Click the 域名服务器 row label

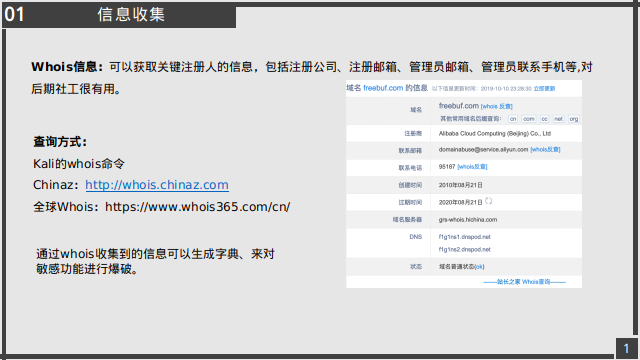click(407, 220)
